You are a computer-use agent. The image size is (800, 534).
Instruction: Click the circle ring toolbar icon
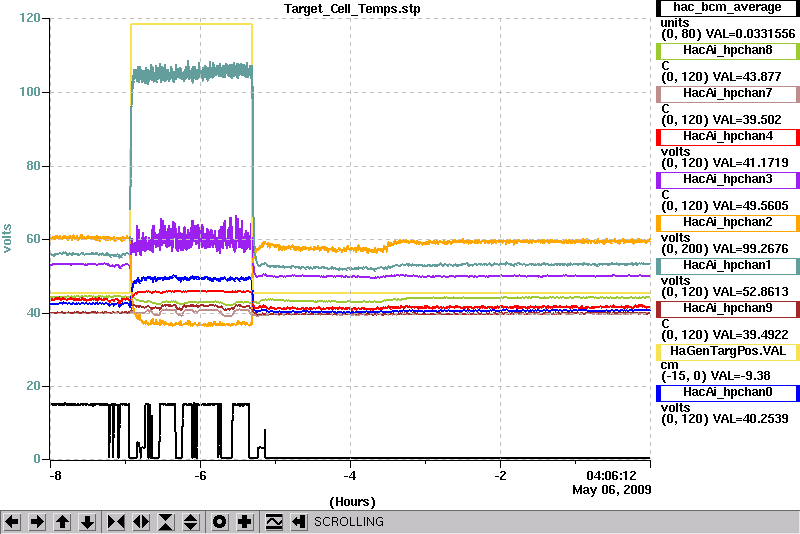[x=220, y=522]
